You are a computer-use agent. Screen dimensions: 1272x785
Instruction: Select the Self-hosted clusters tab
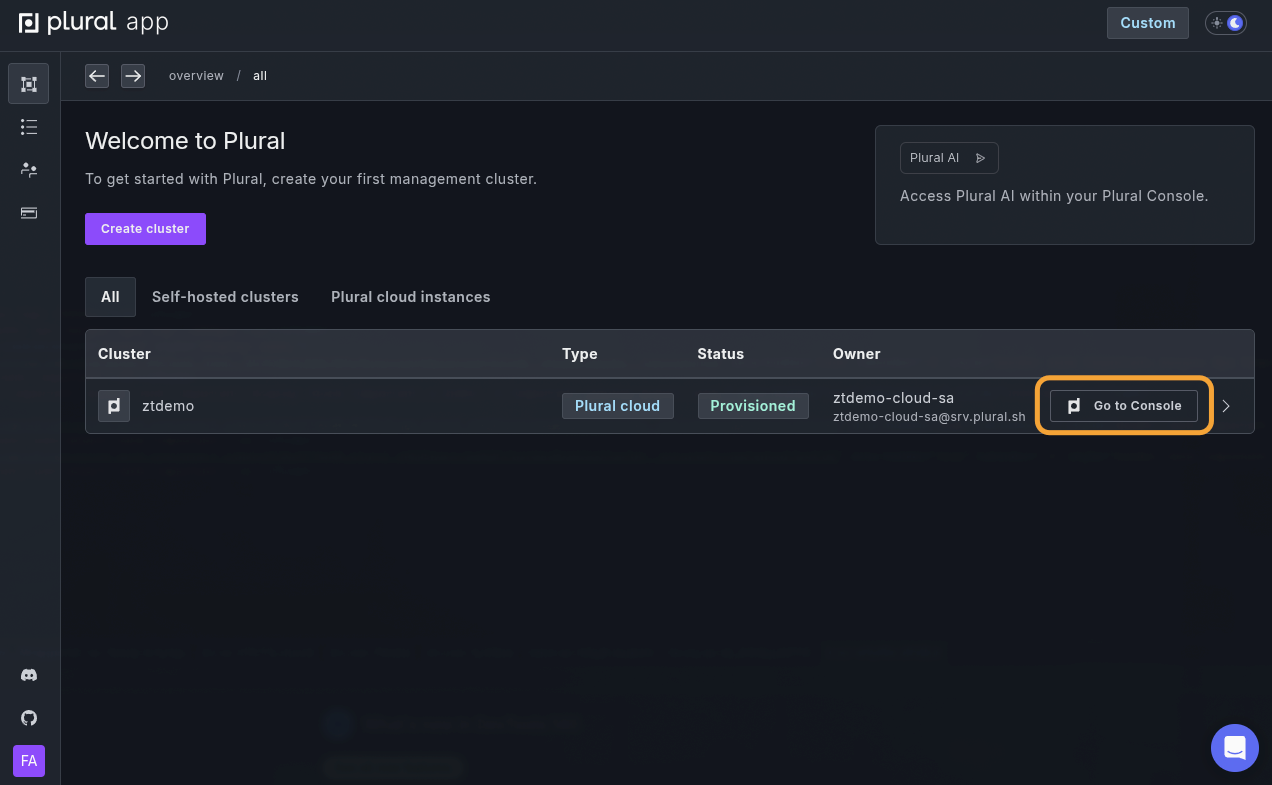click(x=225, y=297)
